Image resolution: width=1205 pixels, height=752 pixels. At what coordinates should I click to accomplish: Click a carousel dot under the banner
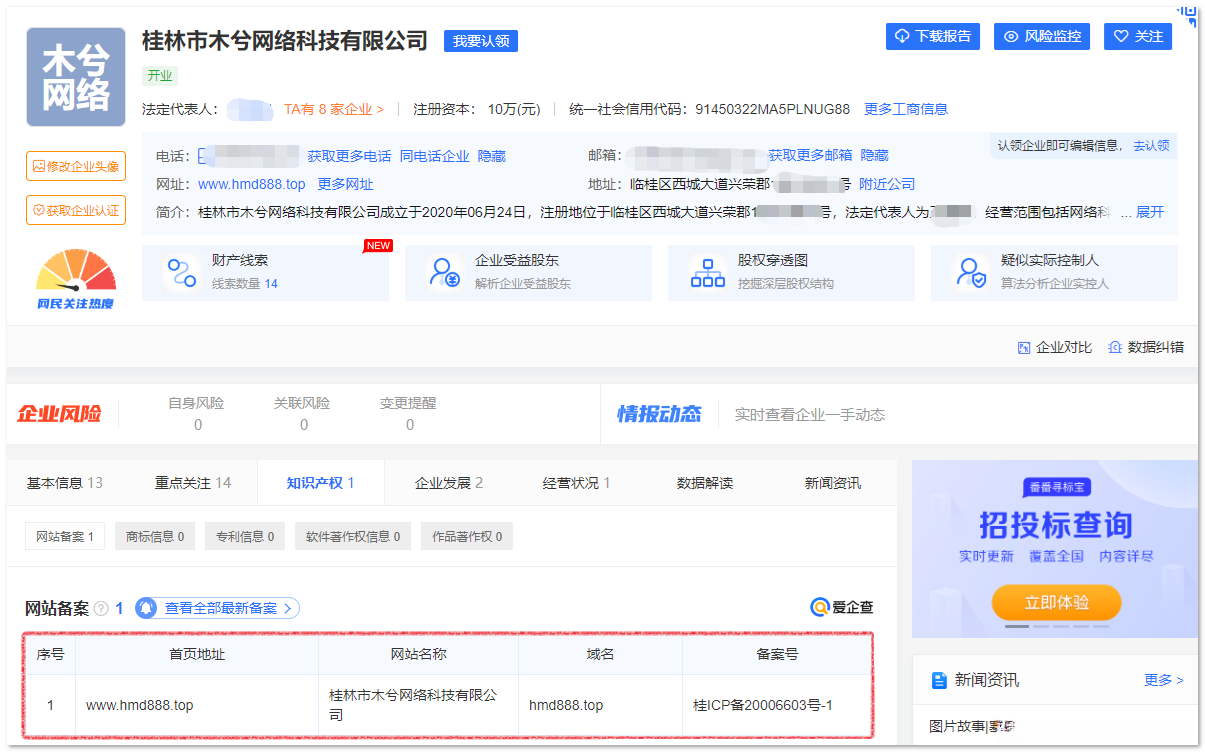tap(1015, 626)
